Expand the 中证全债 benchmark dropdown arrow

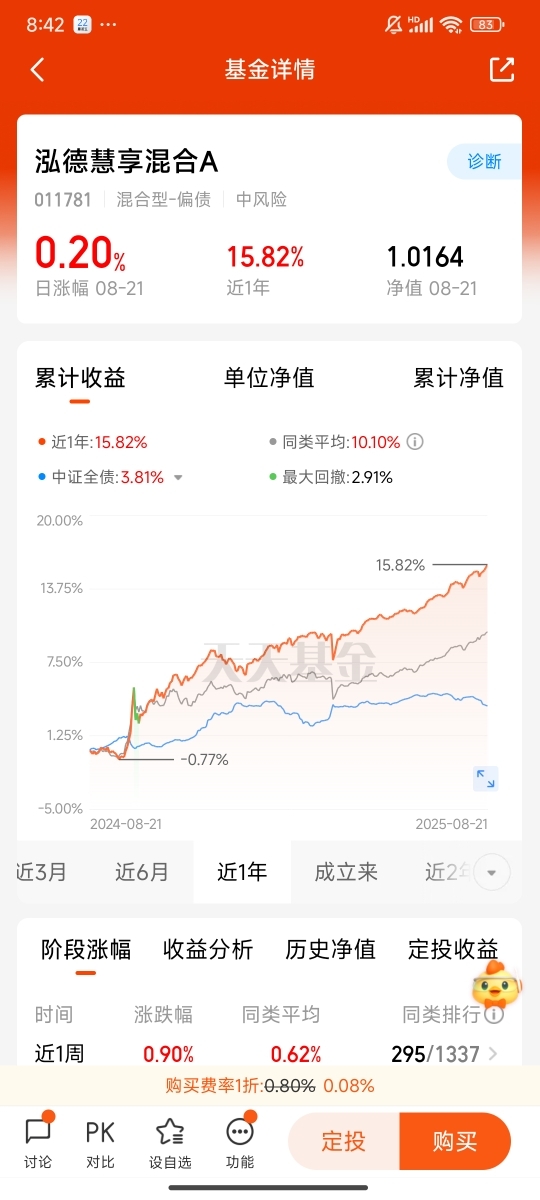[178, 478]
